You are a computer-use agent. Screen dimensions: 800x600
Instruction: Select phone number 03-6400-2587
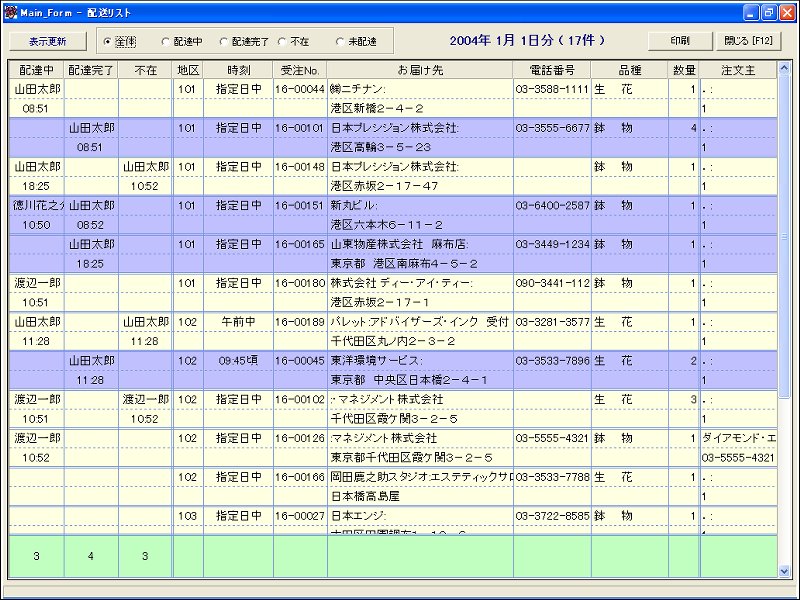pos(552,205)
